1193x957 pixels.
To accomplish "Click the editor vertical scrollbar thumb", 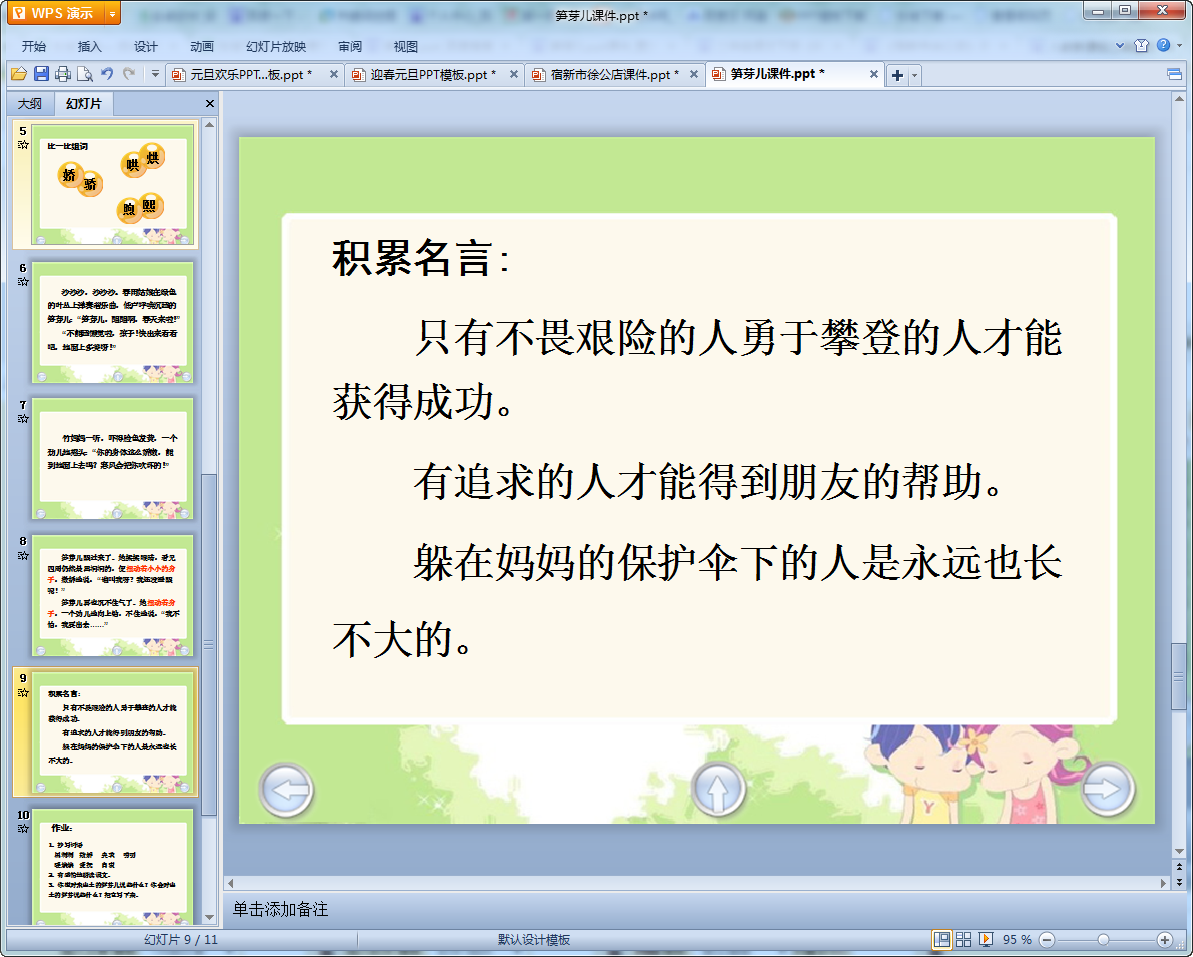I will coord(1179,676).
